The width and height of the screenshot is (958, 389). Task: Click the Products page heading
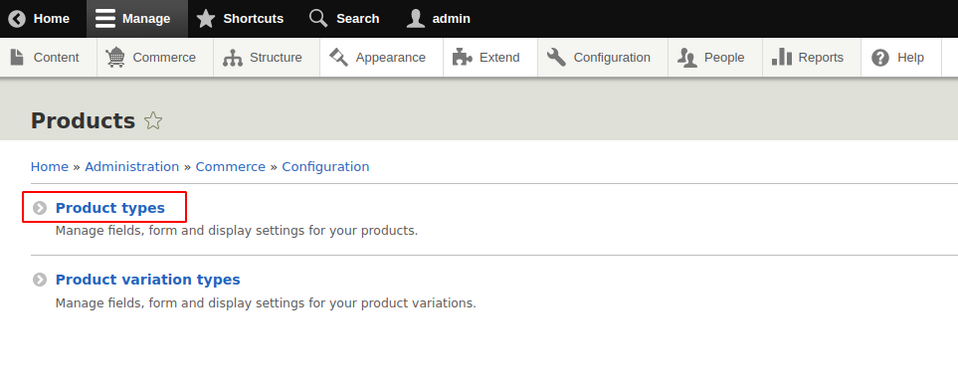click(x=82, y=121)
